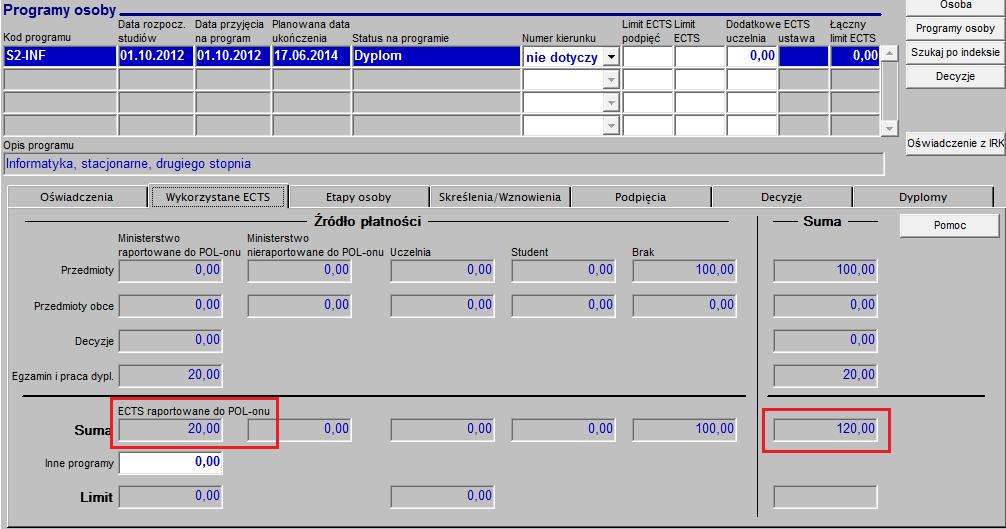Click the Inne programy input field
1006x529 pixels.
point(171,462)
